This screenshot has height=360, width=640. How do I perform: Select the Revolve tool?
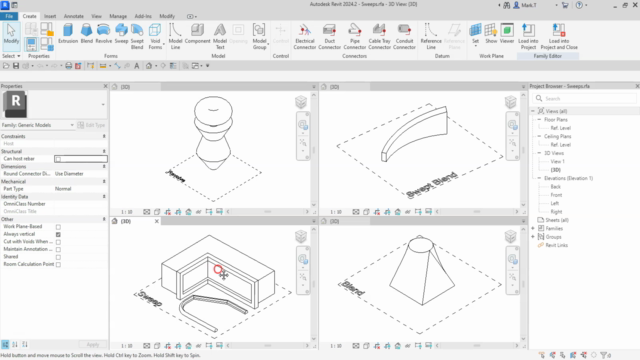(103, 33)
